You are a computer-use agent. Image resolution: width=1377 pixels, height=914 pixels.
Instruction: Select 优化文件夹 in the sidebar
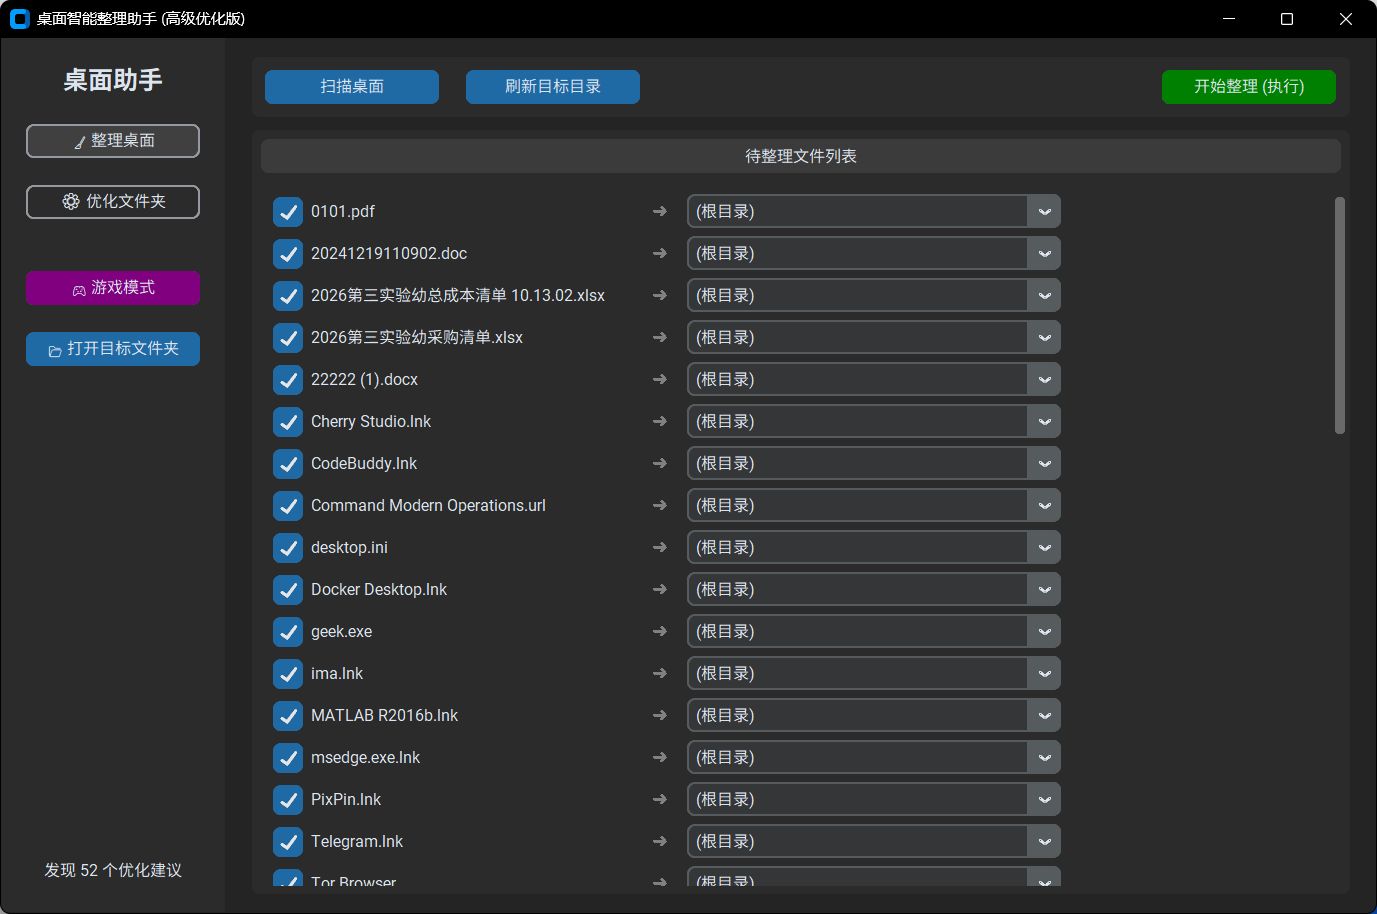(112, 201)
